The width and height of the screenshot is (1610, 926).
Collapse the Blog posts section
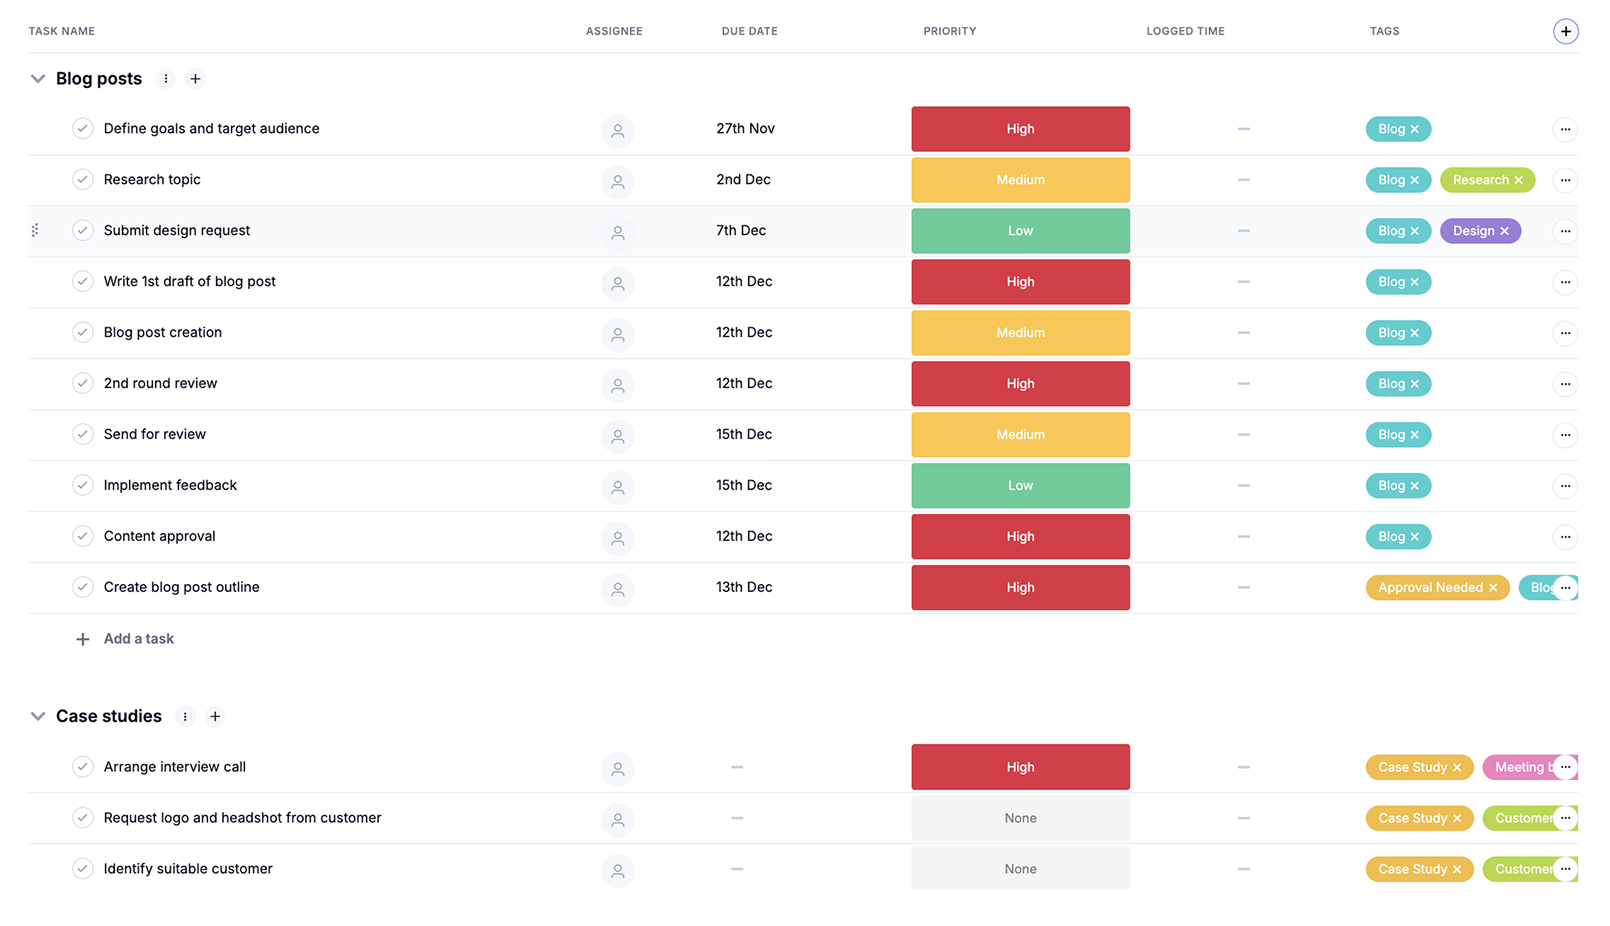pos(38,79)
